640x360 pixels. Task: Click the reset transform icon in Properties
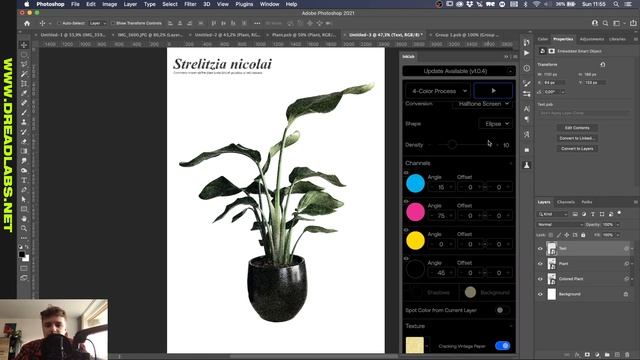pyautogui.click(x=603, y=64)
